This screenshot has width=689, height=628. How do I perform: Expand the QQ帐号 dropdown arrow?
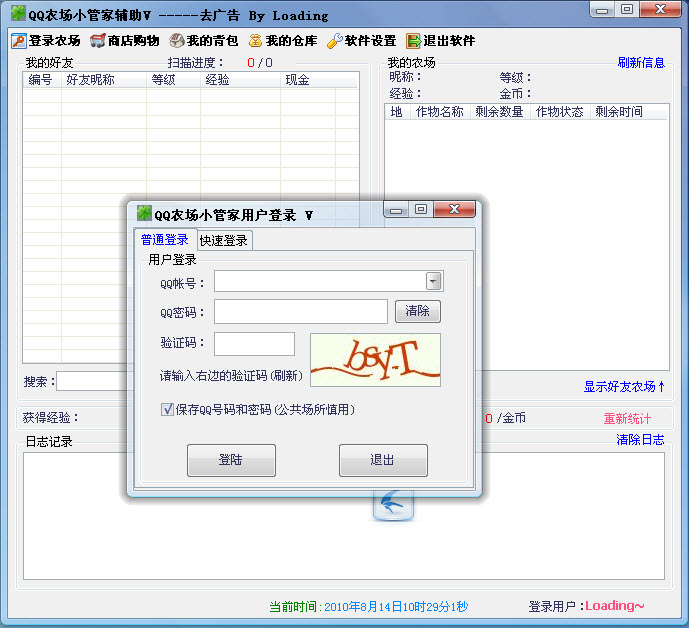434,281
